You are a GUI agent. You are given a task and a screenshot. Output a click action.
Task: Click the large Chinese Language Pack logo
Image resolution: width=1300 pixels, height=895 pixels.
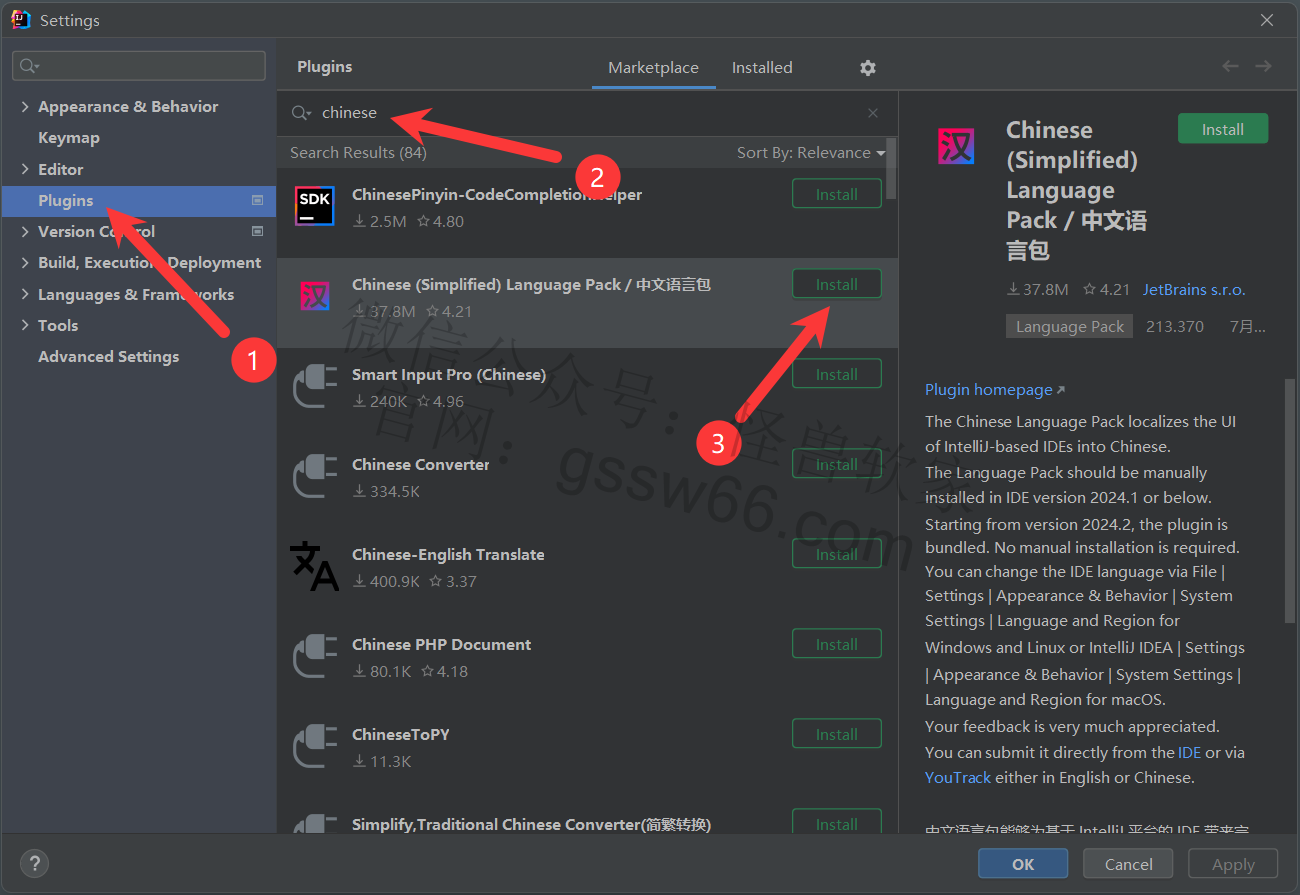point(956,146)
